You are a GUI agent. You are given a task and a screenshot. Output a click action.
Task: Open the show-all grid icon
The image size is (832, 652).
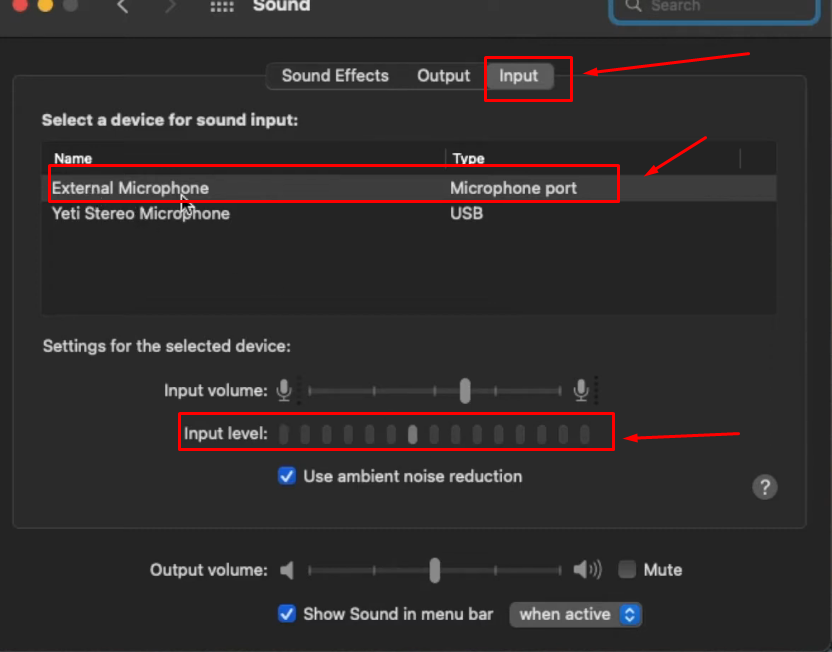(222, 6)
